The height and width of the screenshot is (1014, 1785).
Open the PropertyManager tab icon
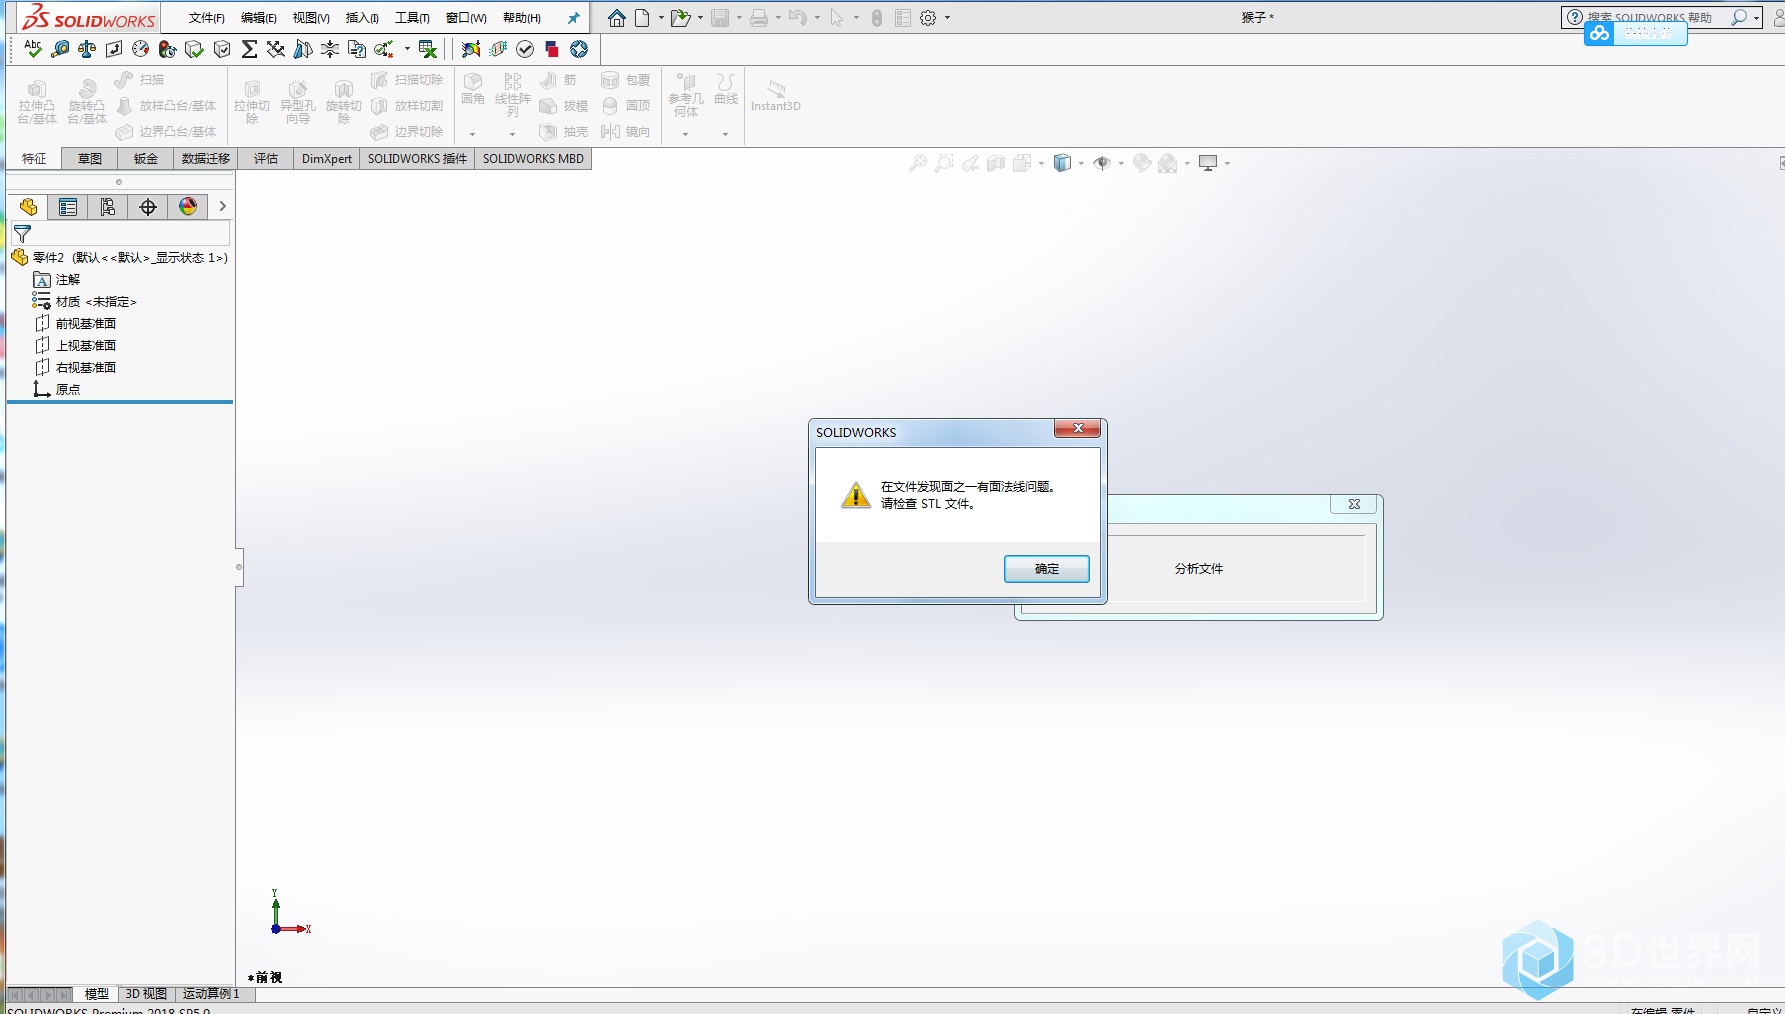point(68,207)
